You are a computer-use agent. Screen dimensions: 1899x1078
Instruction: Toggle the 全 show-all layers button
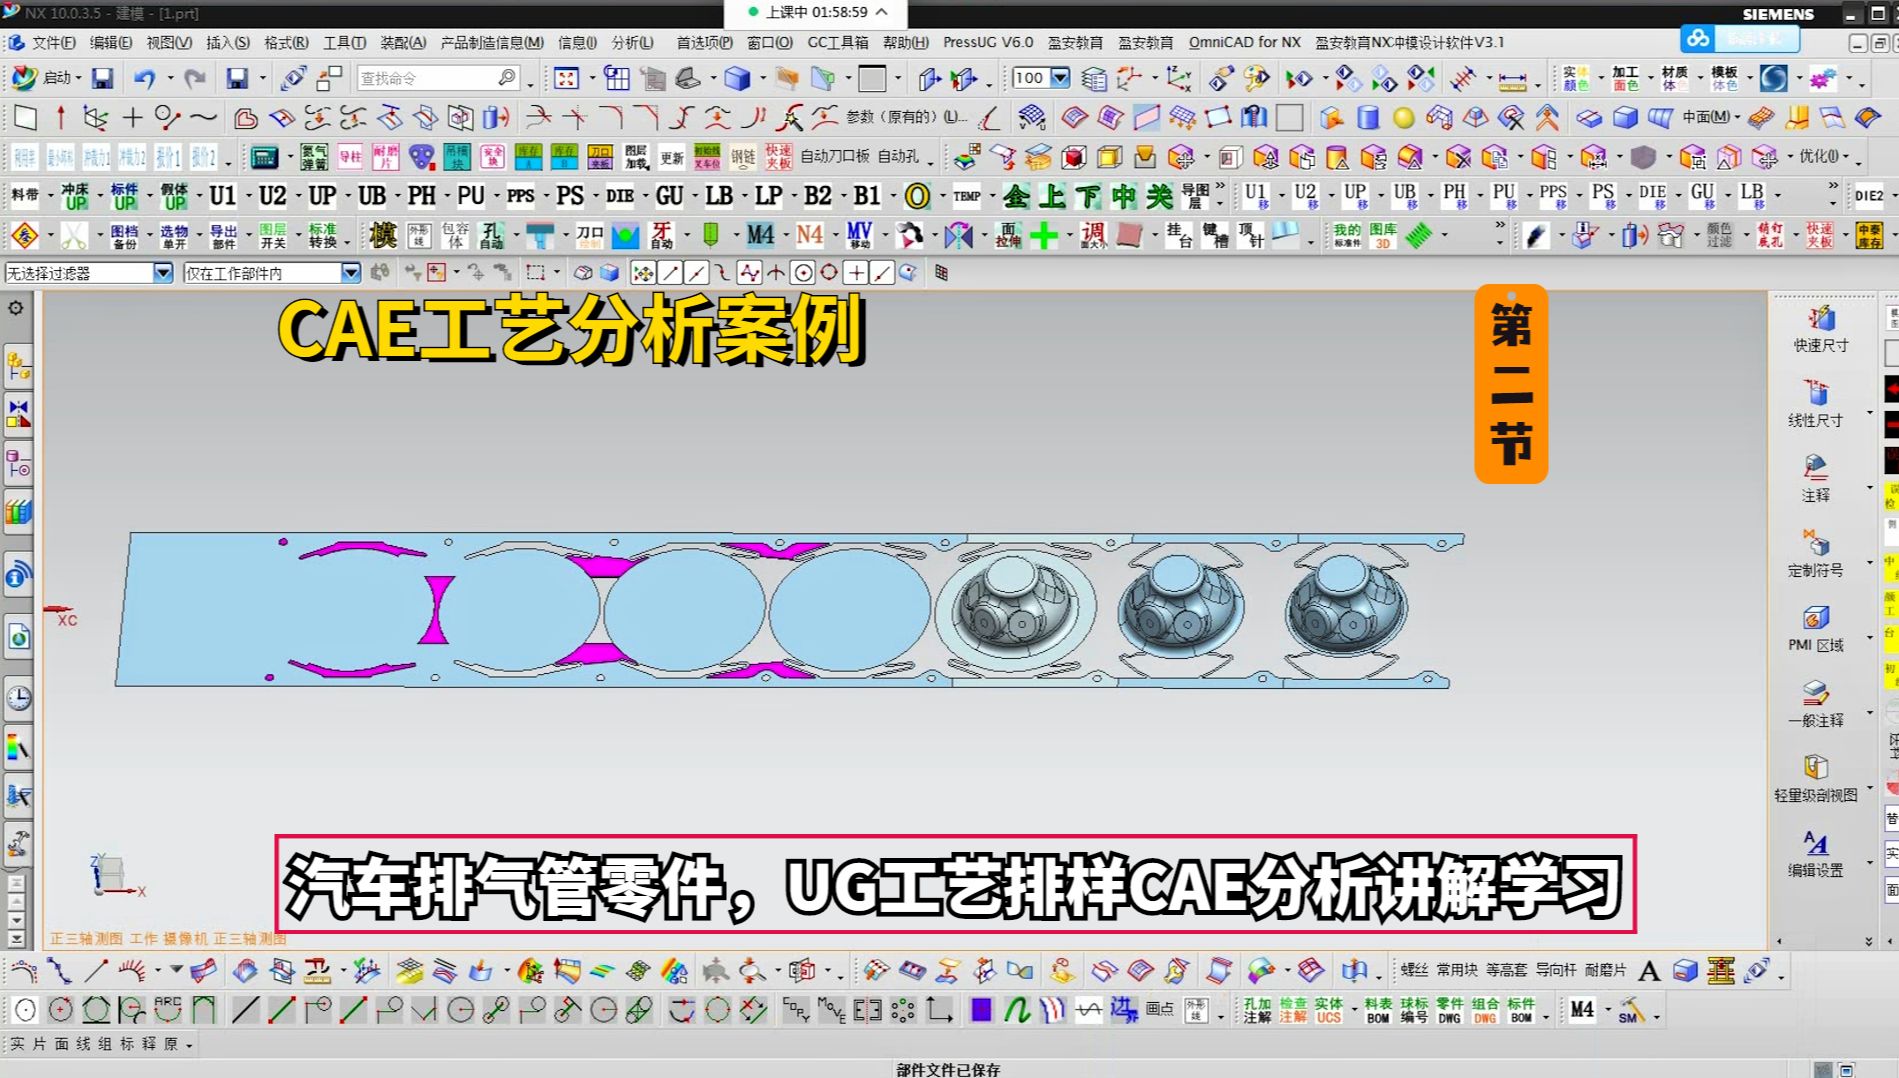(x=1015, y=195)
